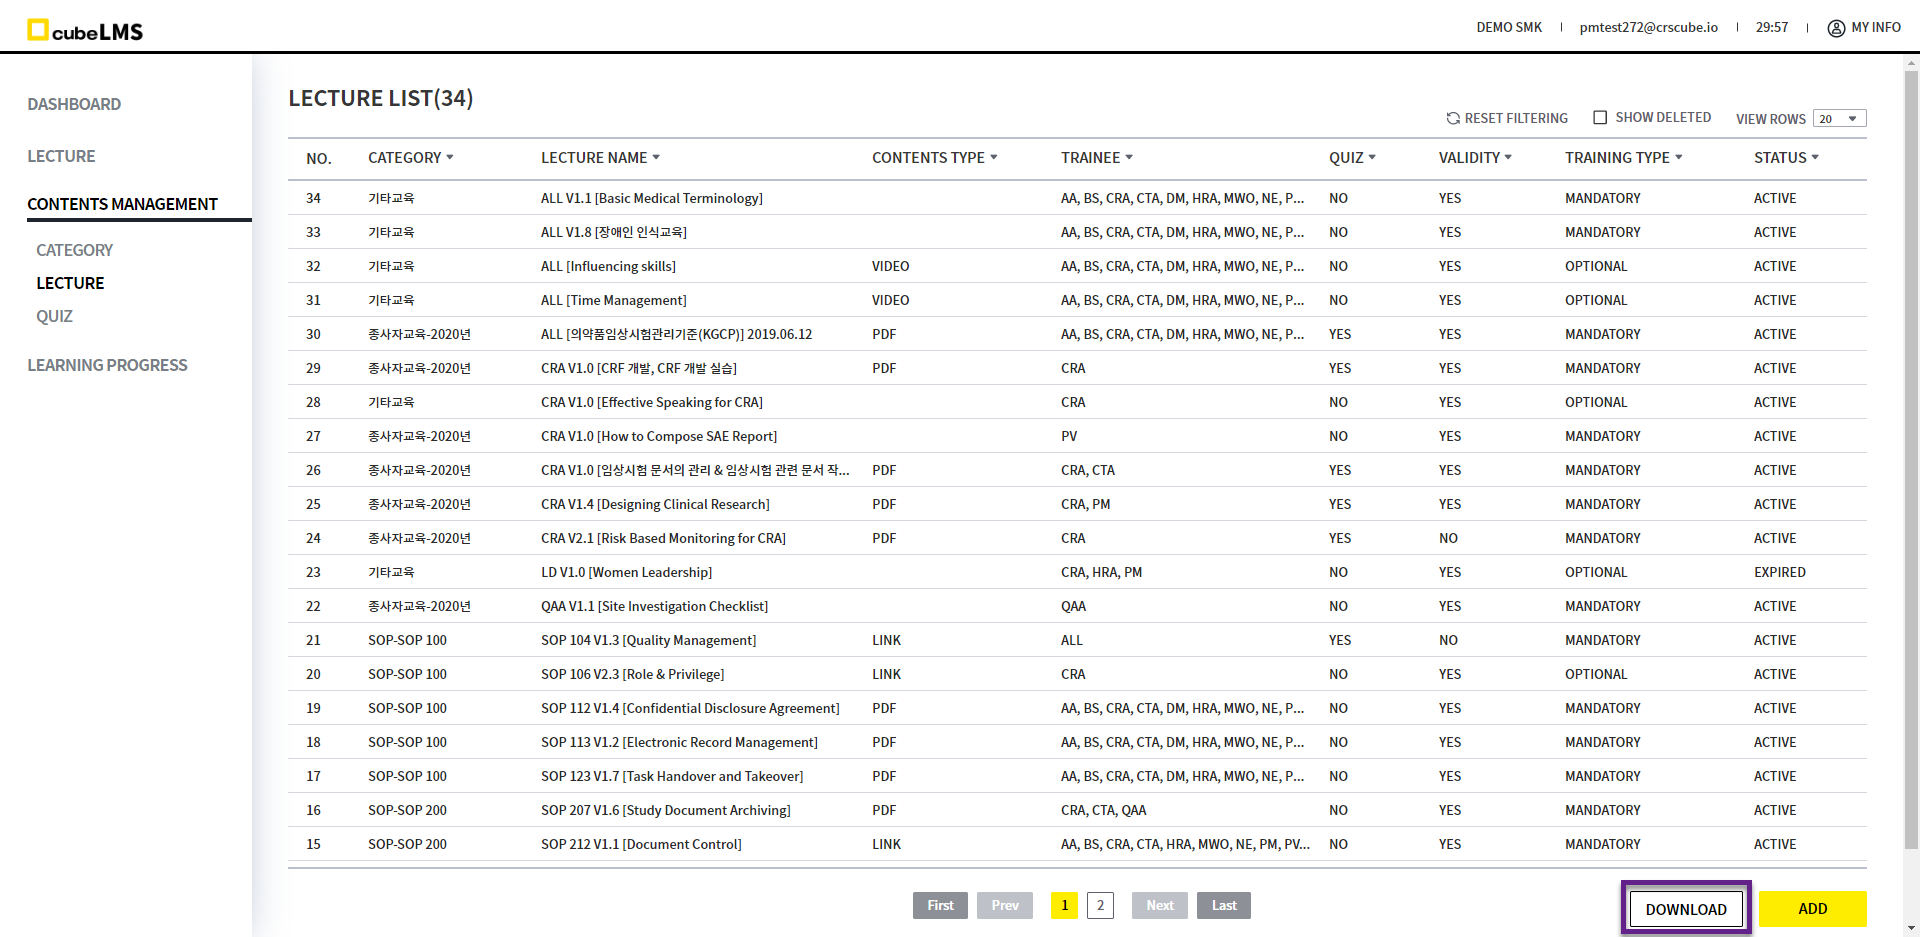Open the MY INFO user icon
The height and width of the screenshot is (937, 1920).
coord(1836,28)
